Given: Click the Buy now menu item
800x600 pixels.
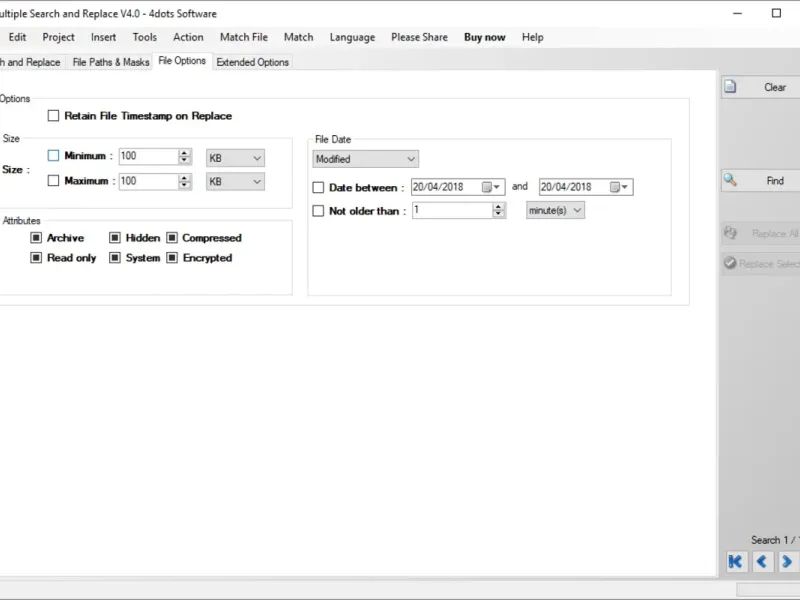Looking at the screenshot, I should (x=485, y=37).
